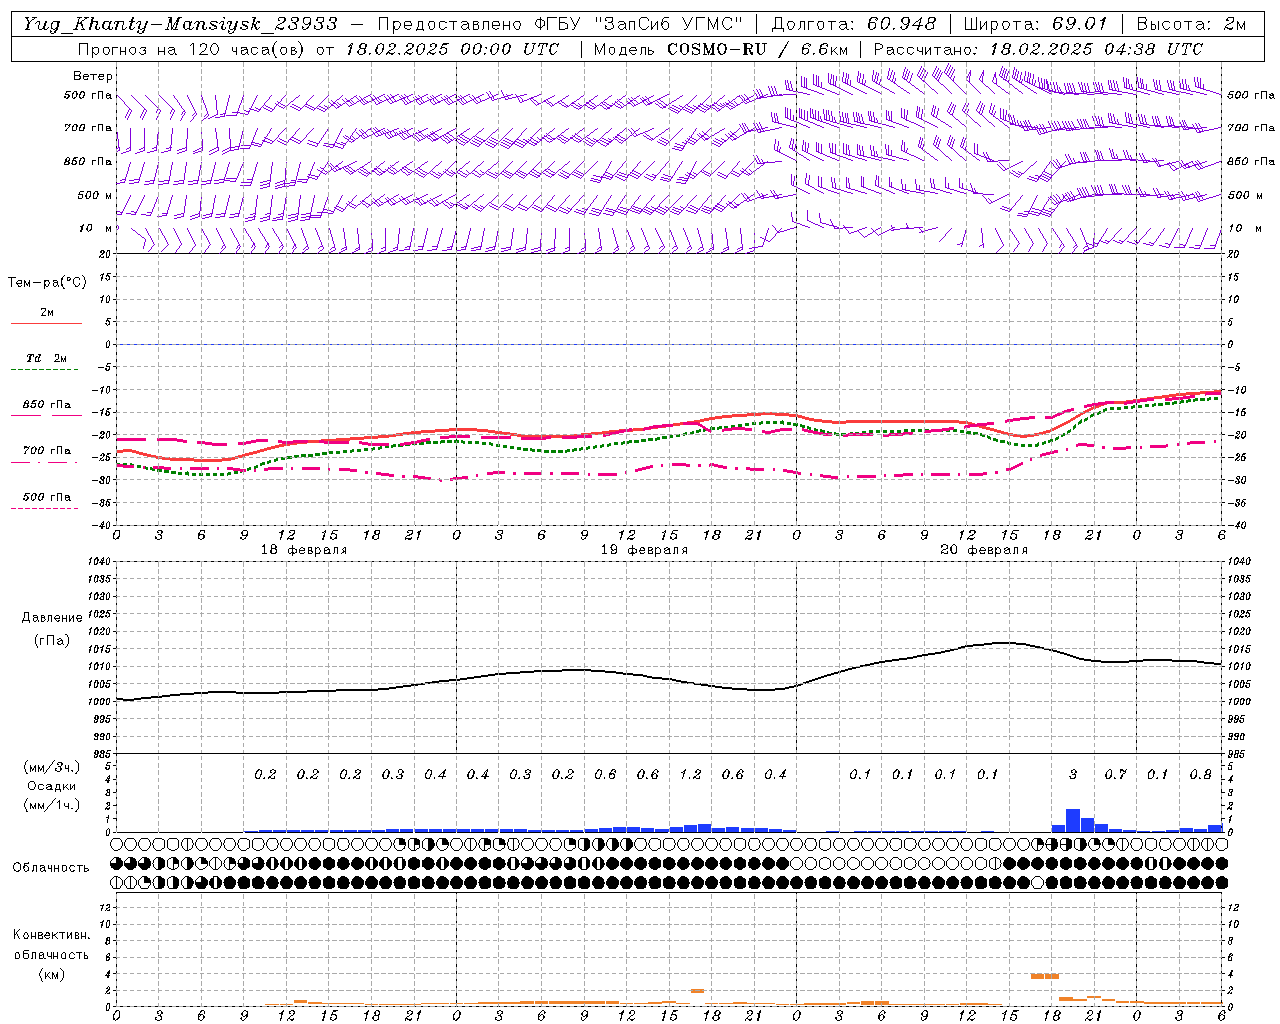Click the Конвективн. convective cloud label
1280x1024 pixels.
coord(51,935)
